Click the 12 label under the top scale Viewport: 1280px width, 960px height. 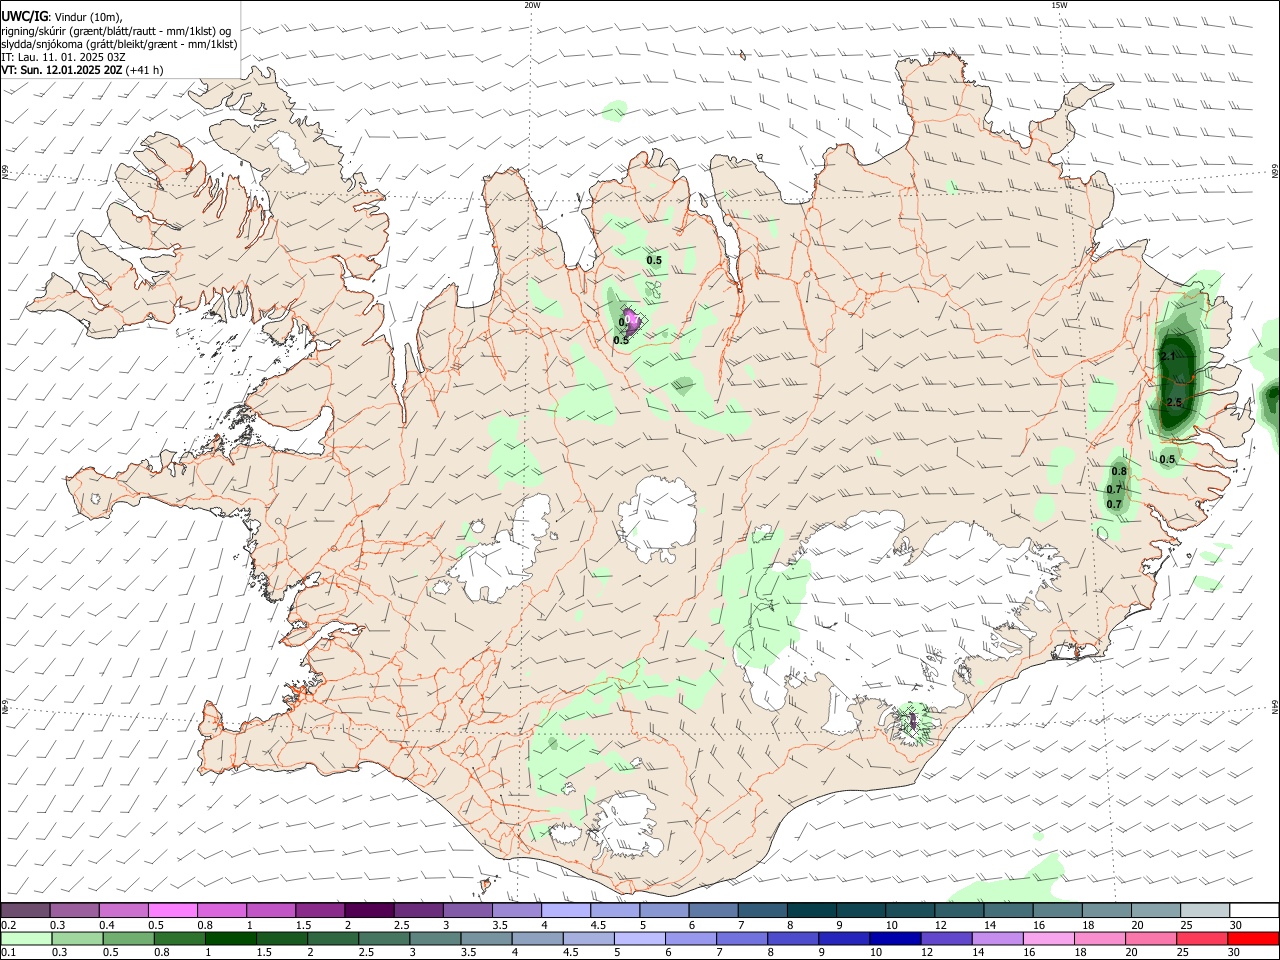point(940,925)
